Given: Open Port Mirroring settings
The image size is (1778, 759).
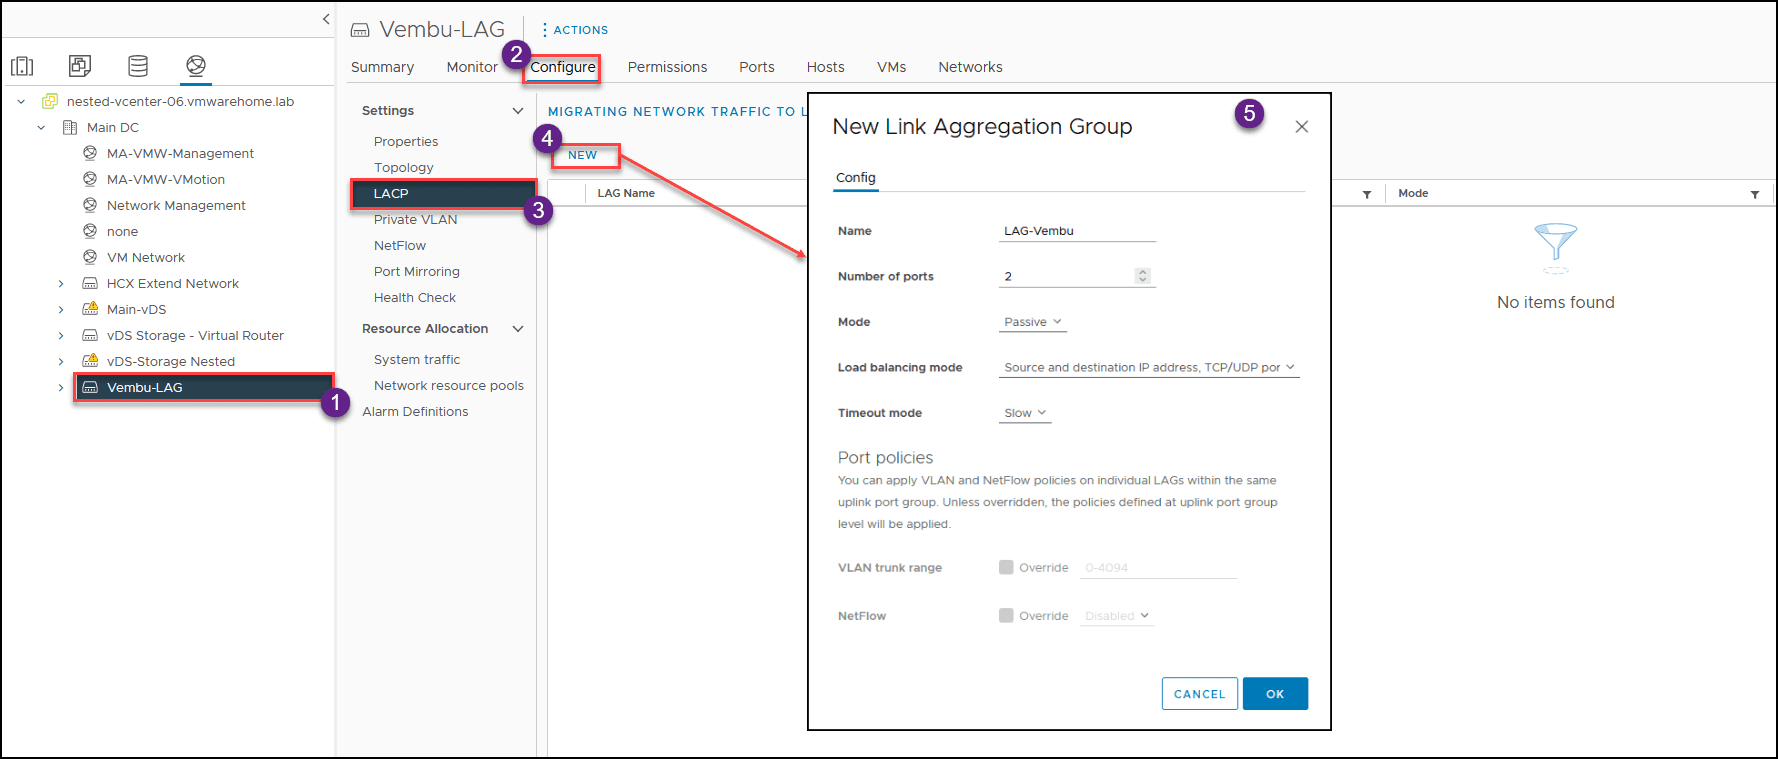Looking at the screenshot, I should point(417,272).
